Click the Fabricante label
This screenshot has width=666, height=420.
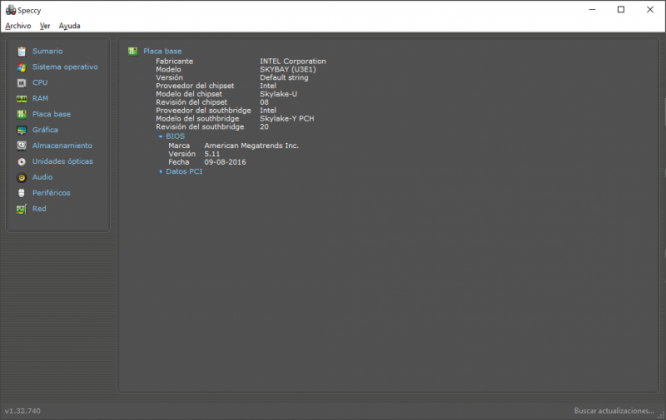point(174,61)
